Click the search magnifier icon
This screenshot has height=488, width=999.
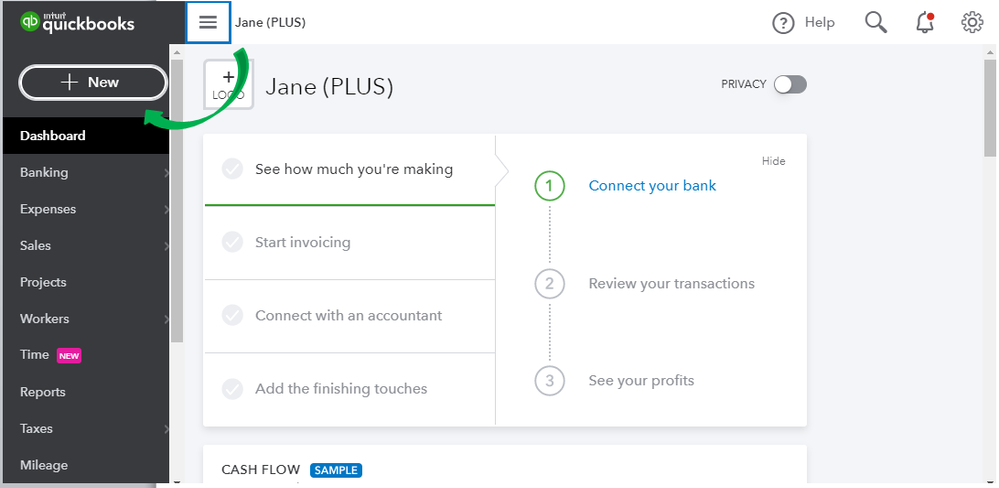876,22
